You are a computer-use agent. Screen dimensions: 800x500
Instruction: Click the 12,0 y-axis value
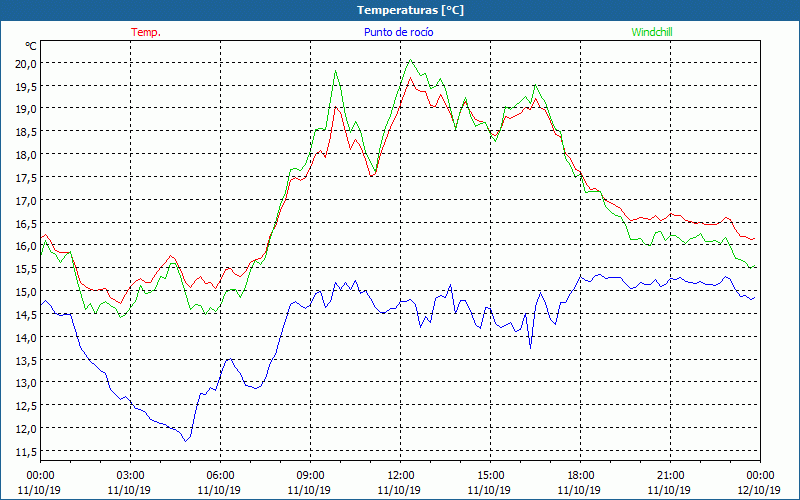click(27, 429)
